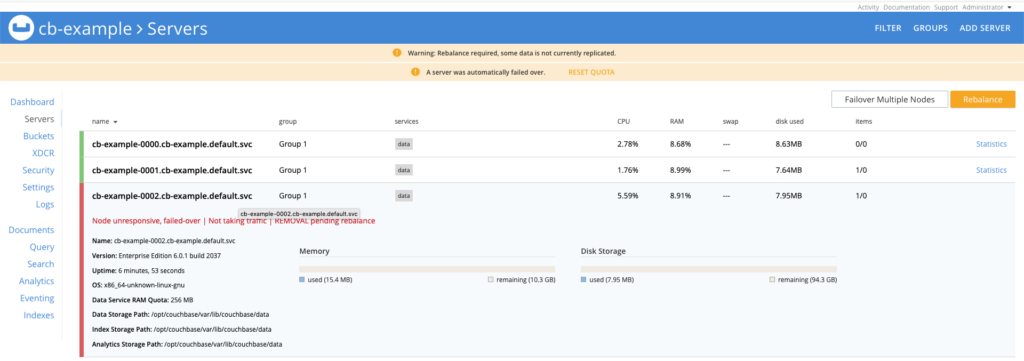The image size is (1024, 361).
Task: Click the orange Rebalance button
Action: 983,99
